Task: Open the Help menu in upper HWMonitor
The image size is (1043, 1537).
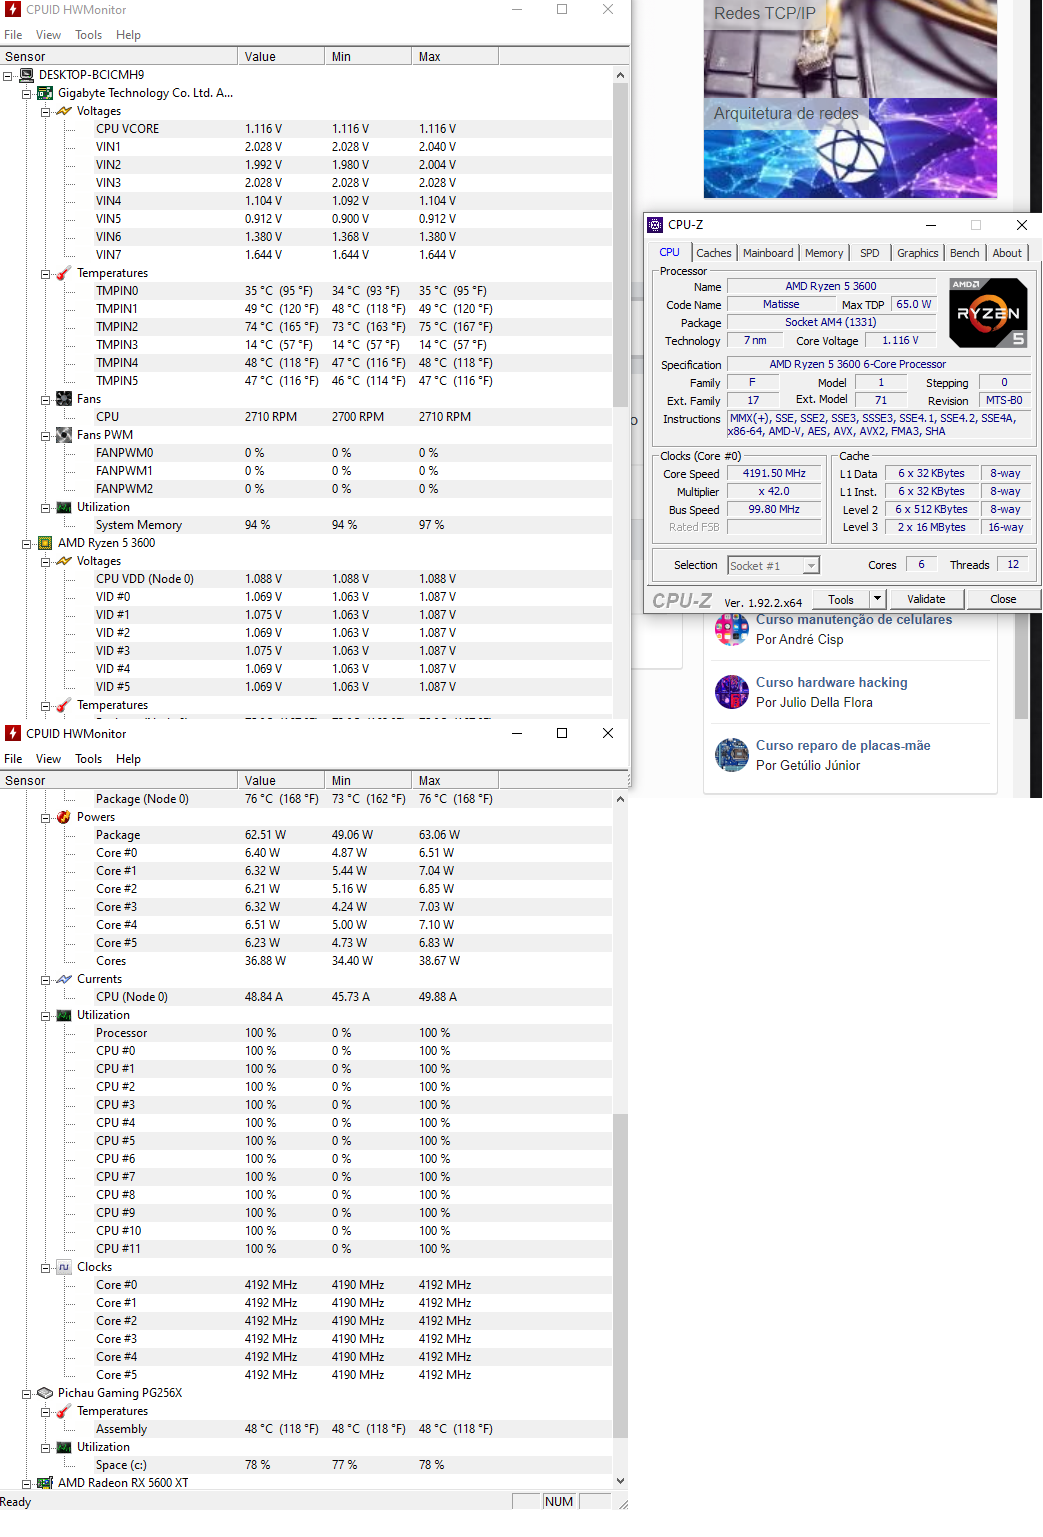Action: tap(128, 35)
